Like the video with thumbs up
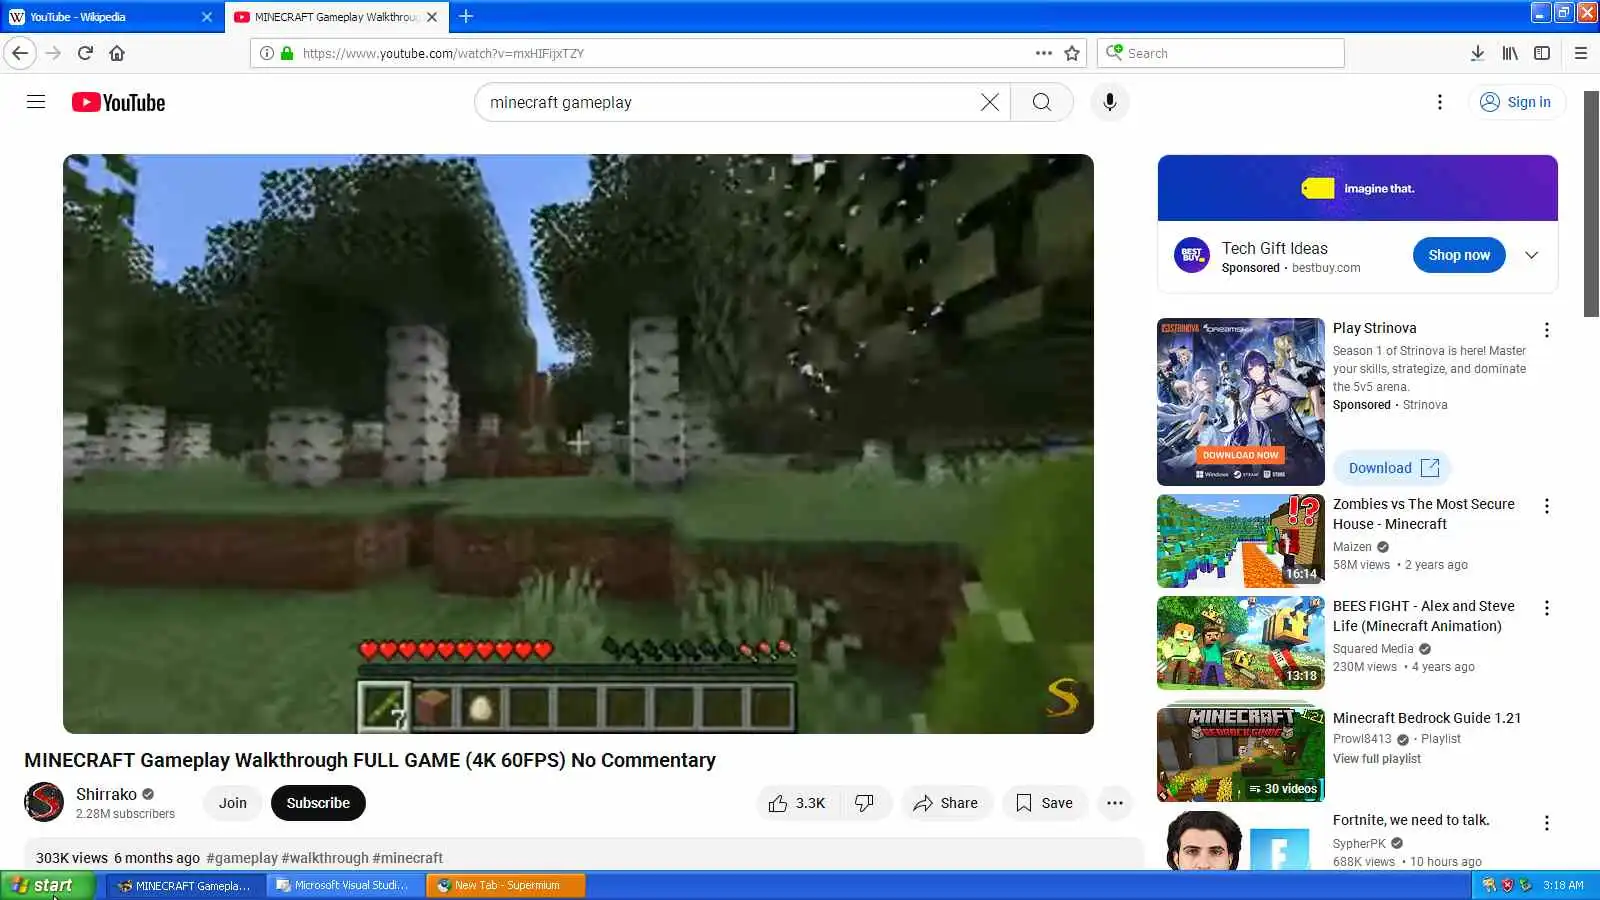This screenshot has height=900, width=1600. [797, 803]
